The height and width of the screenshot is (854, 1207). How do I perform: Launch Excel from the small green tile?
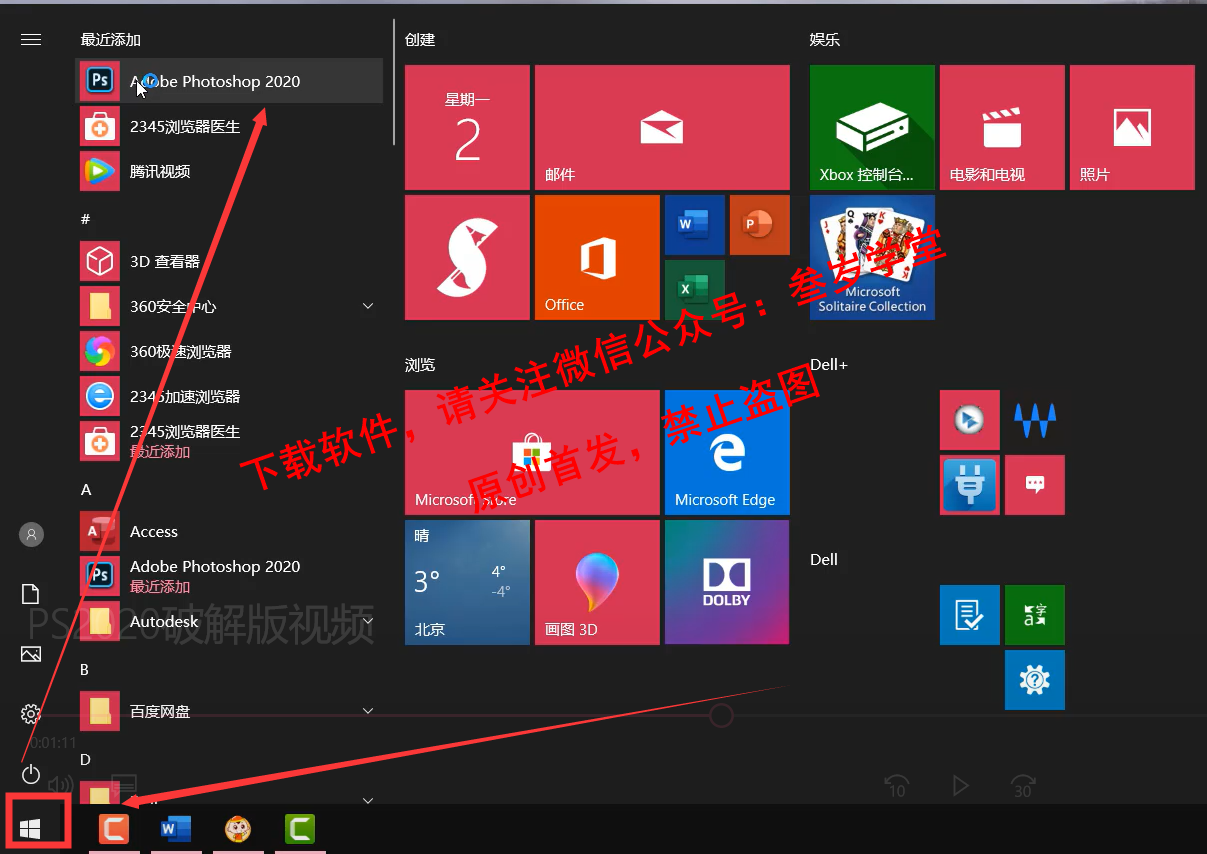tap(694, 290)
